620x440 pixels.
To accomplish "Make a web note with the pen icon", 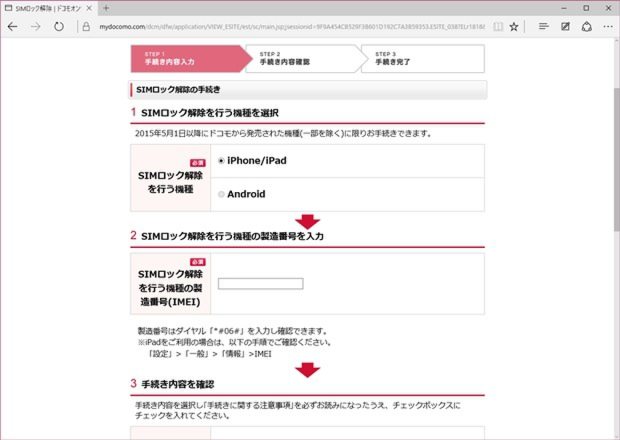I will pos(565,26).
